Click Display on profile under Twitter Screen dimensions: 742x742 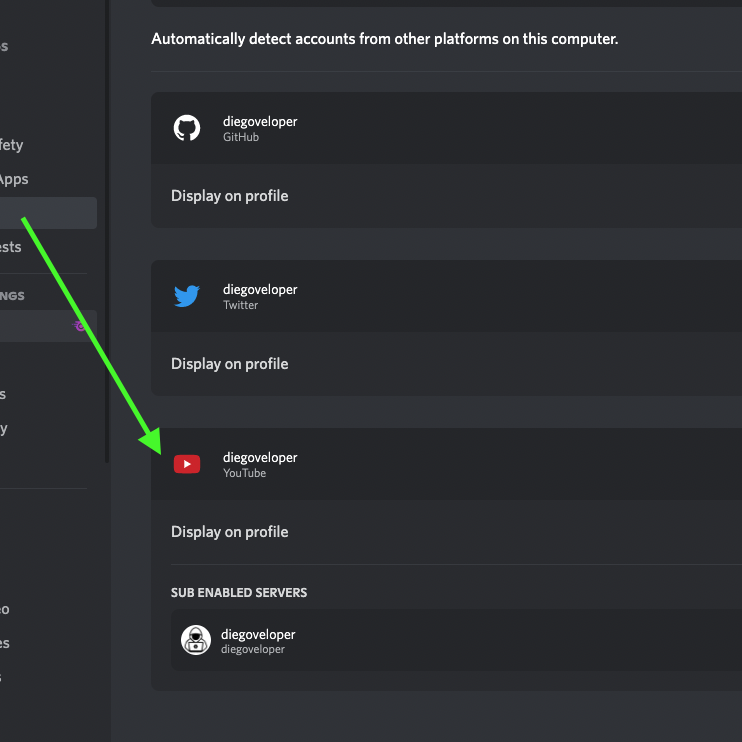229,364
